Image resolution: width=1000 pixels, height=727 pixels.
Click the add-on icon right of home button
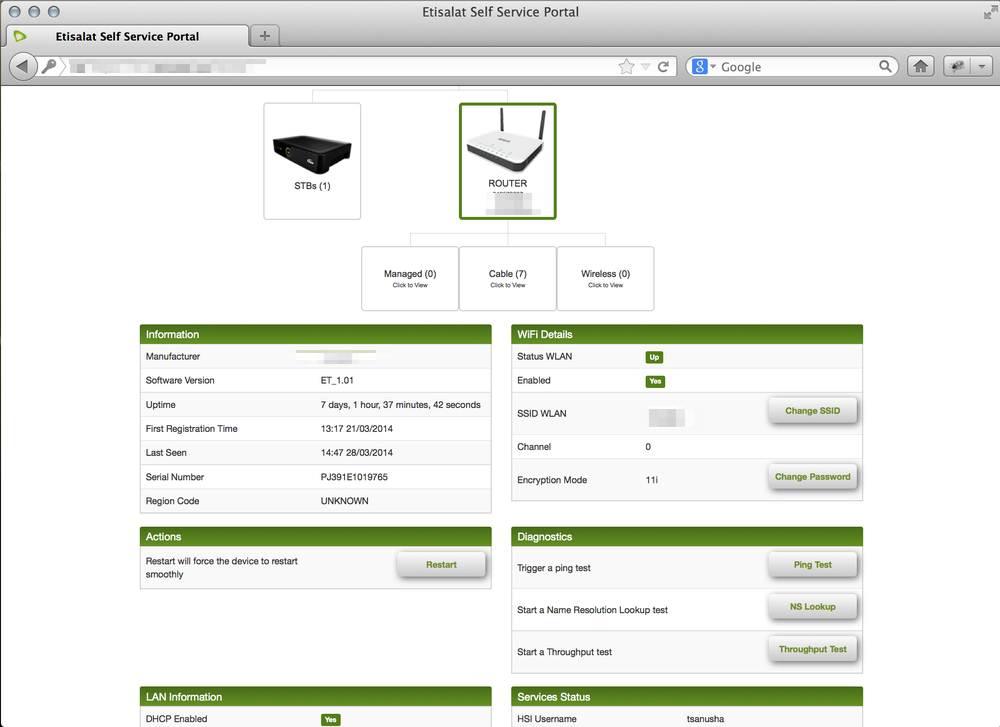click(957, 66)
